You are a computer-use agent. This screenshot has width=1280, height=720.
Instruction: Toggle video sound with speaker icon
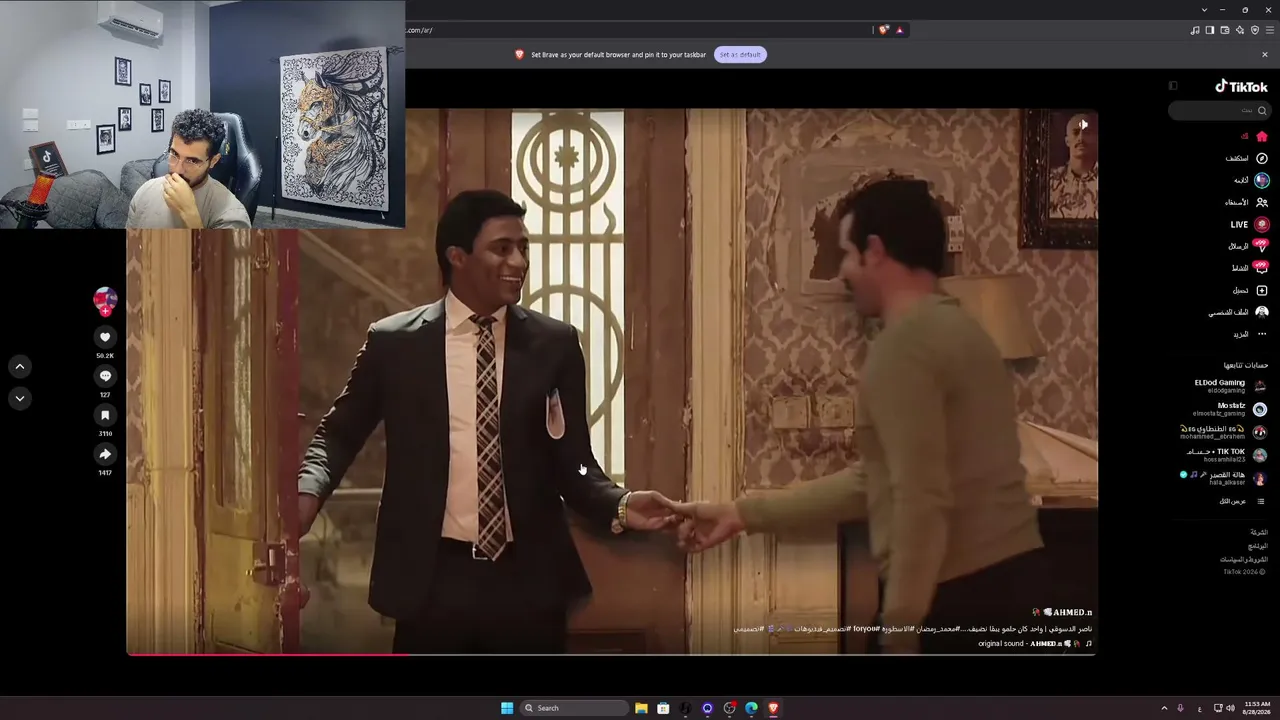point(1083,125)
